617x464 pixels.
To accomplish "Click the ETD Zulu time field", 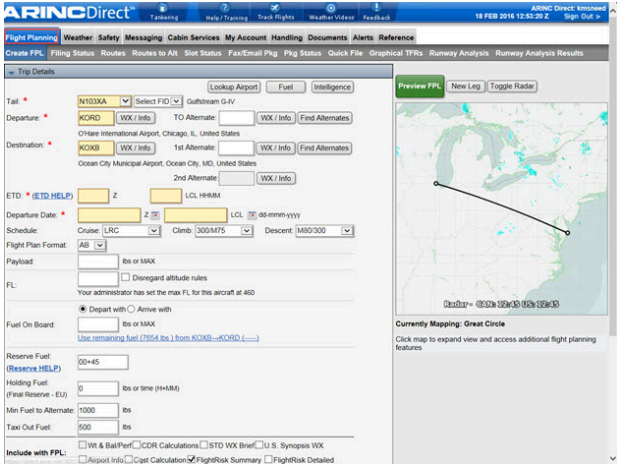I will tap(93, 196).
